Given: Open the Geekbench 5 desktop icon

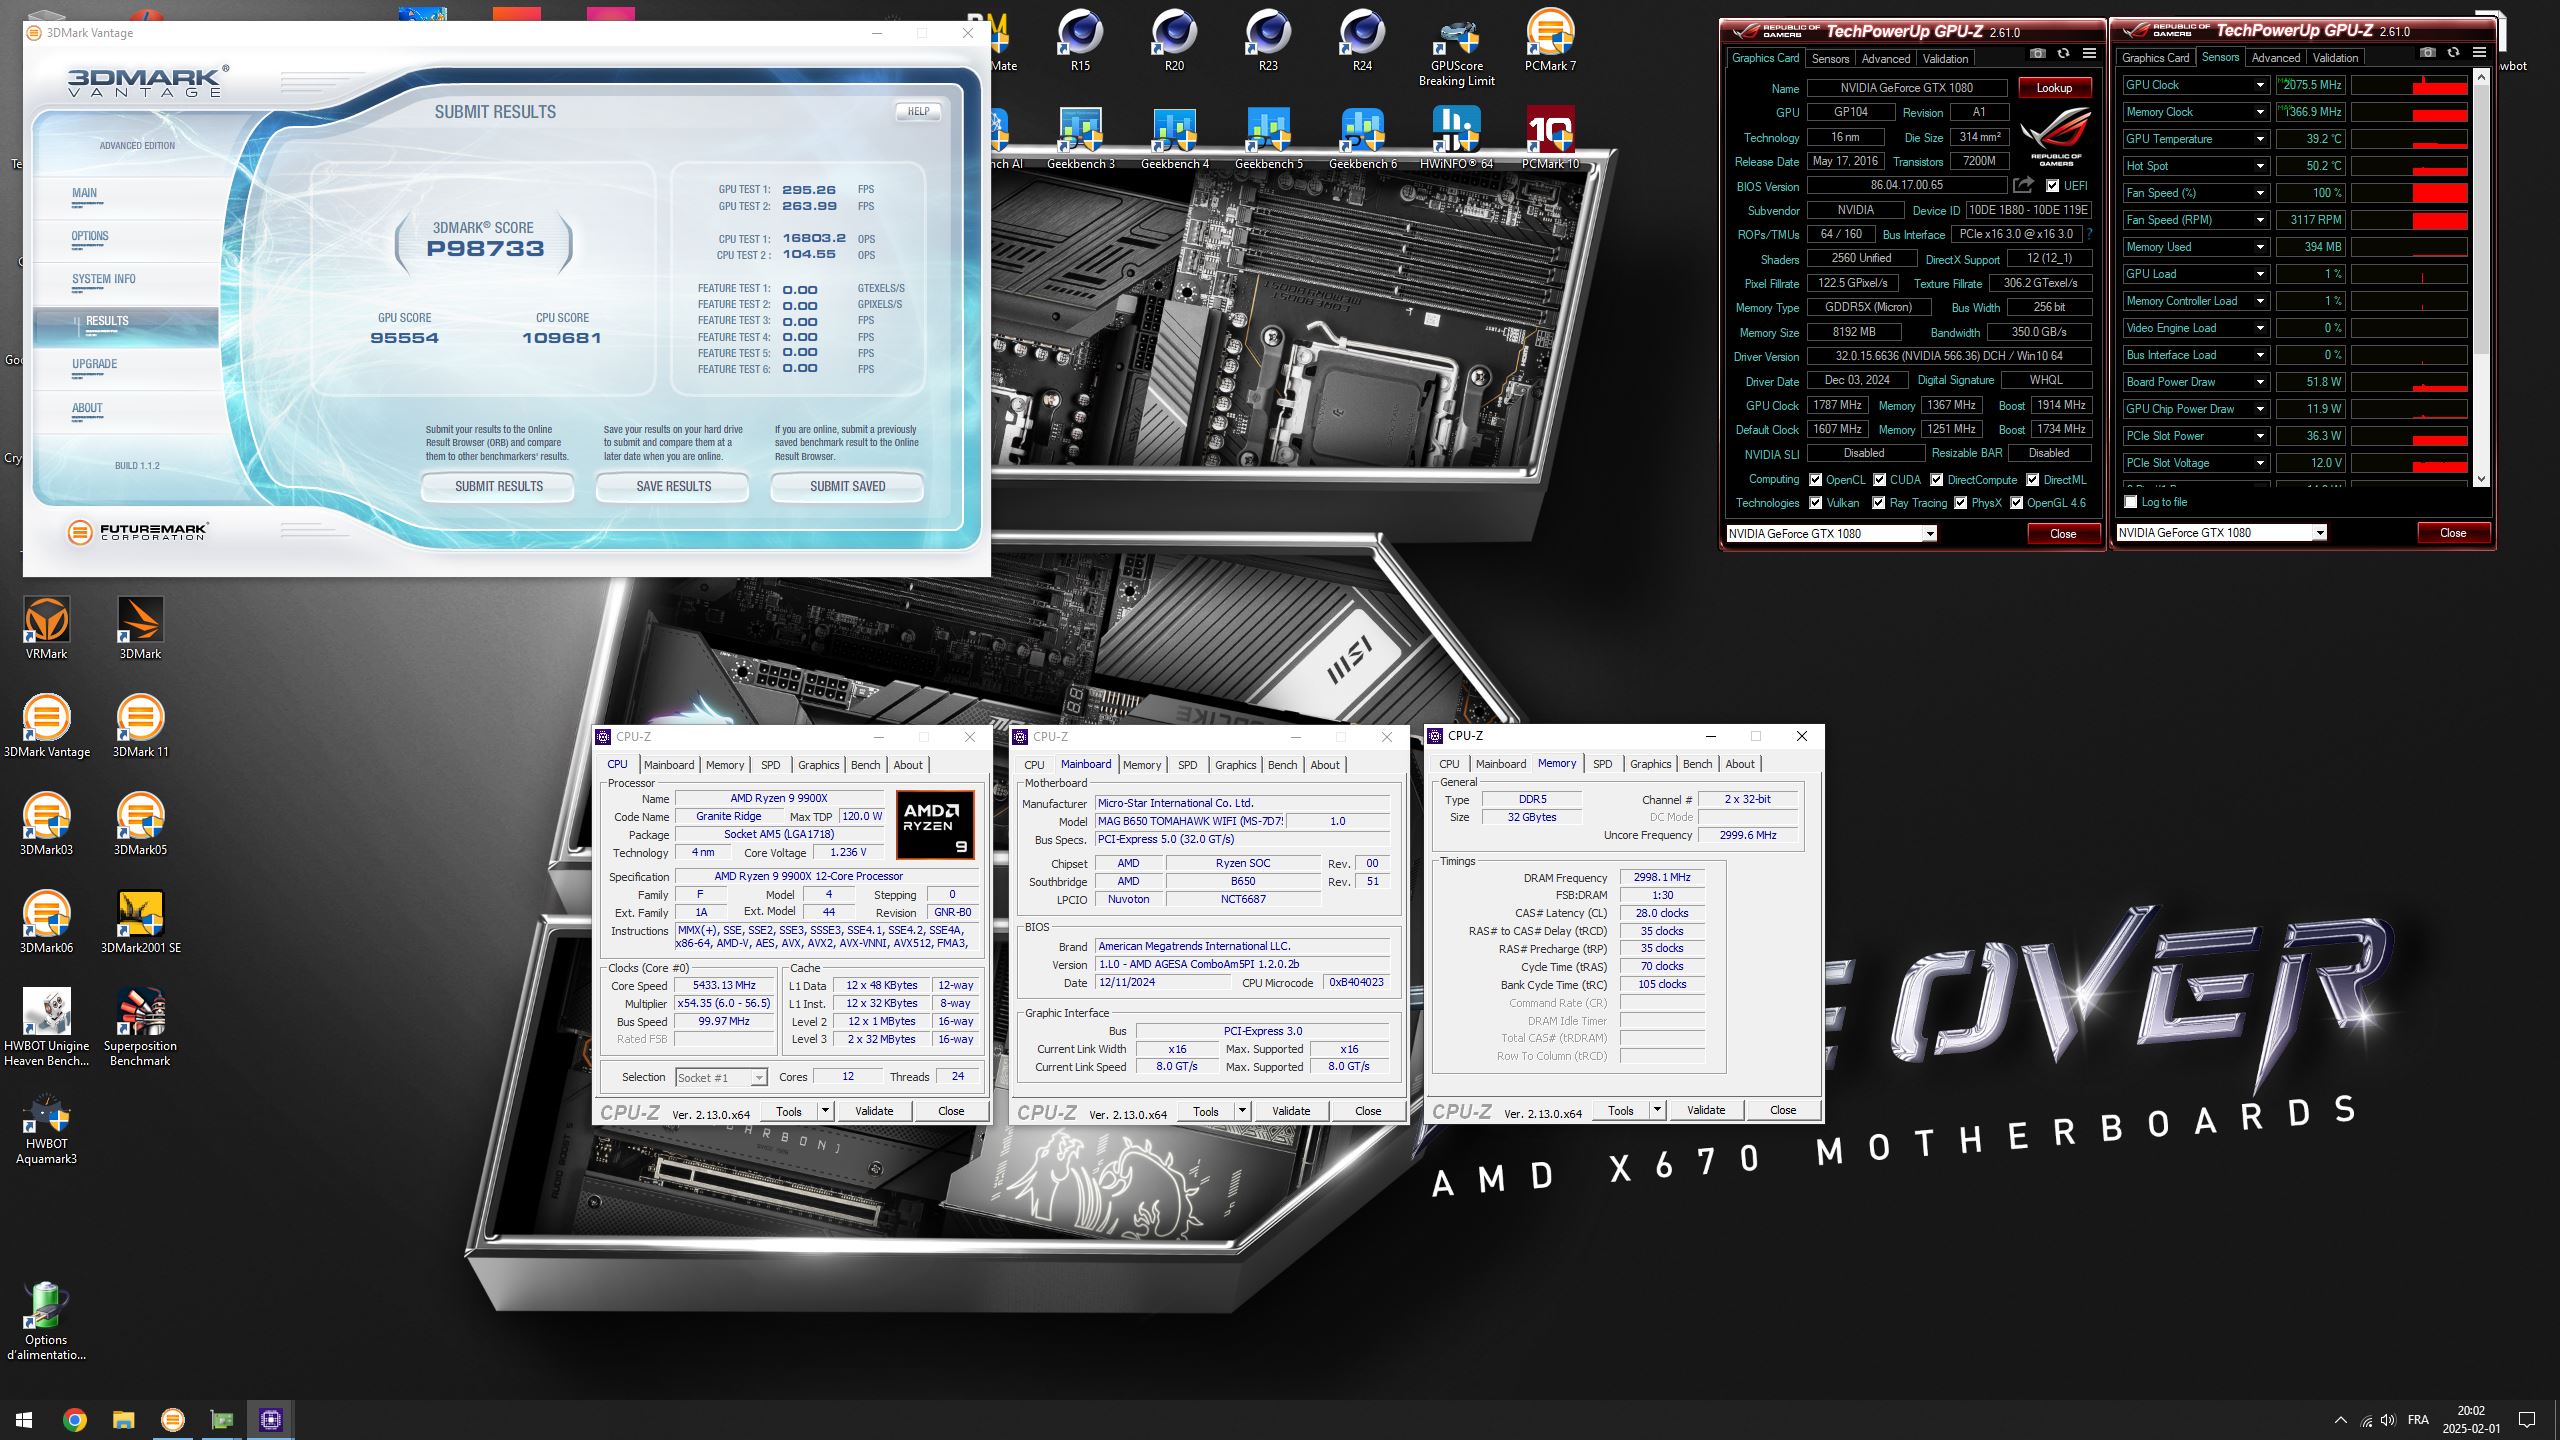Looking at the screenshot, I should click(x=1268, y=138).
